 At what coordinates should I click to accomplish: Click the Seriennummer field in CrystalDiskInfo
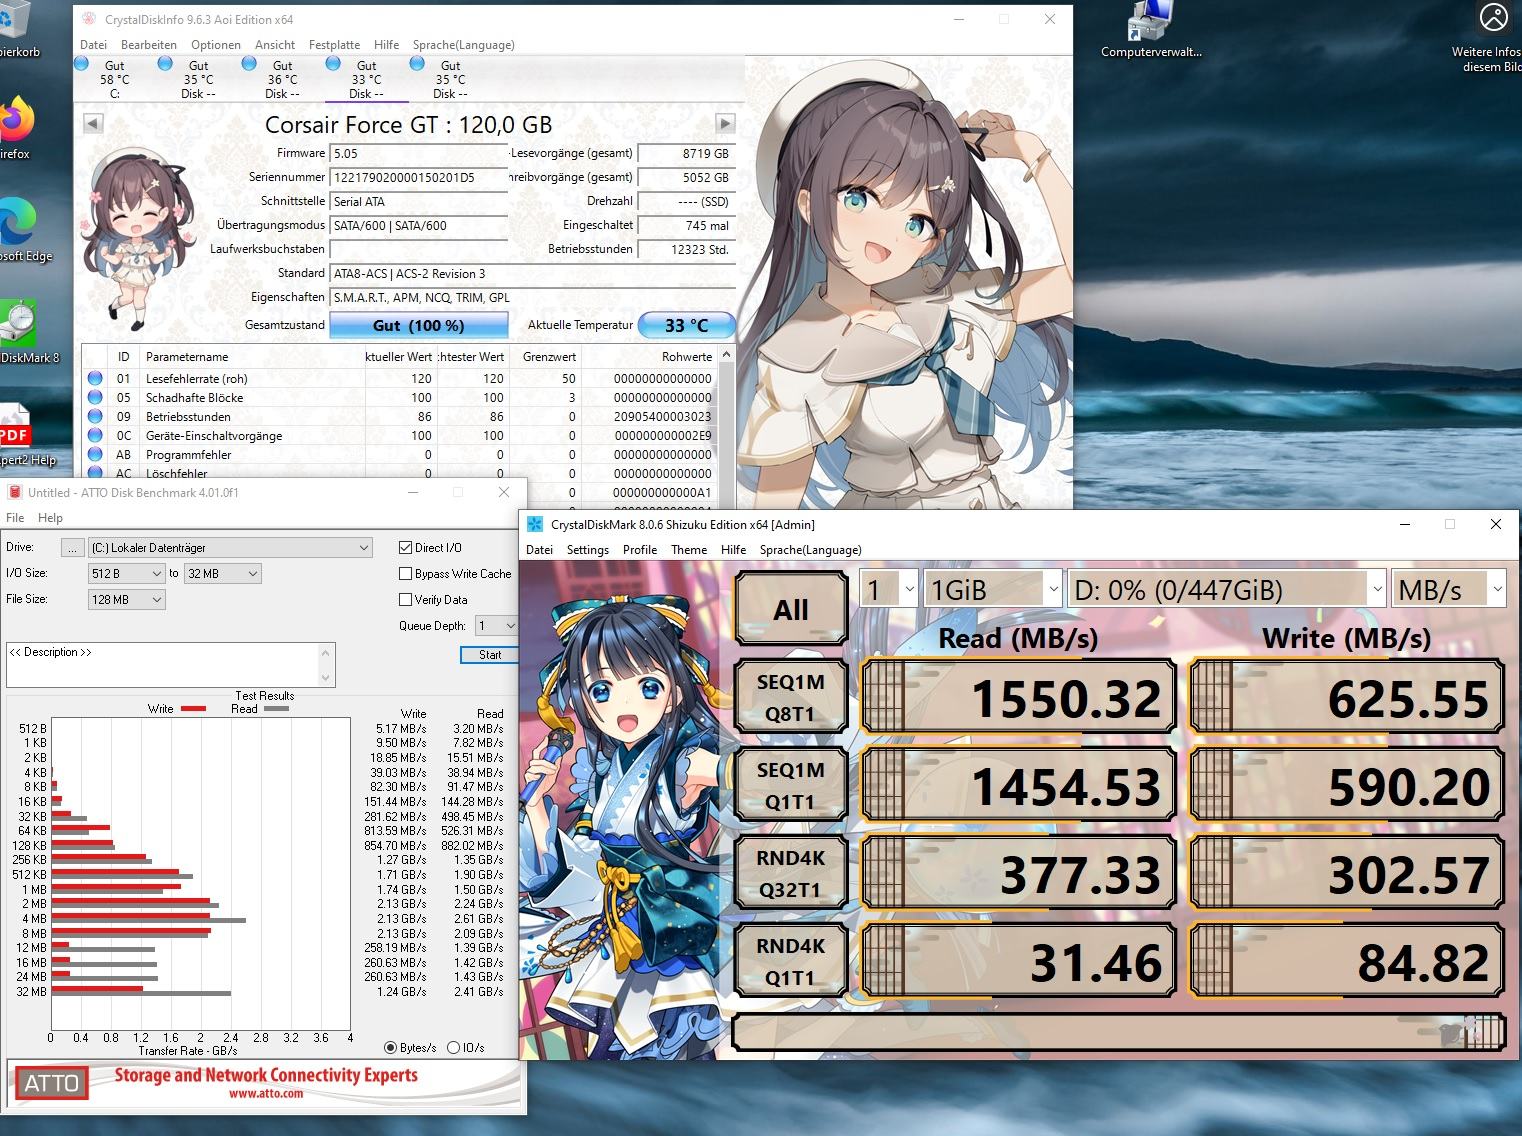(419, 177)
